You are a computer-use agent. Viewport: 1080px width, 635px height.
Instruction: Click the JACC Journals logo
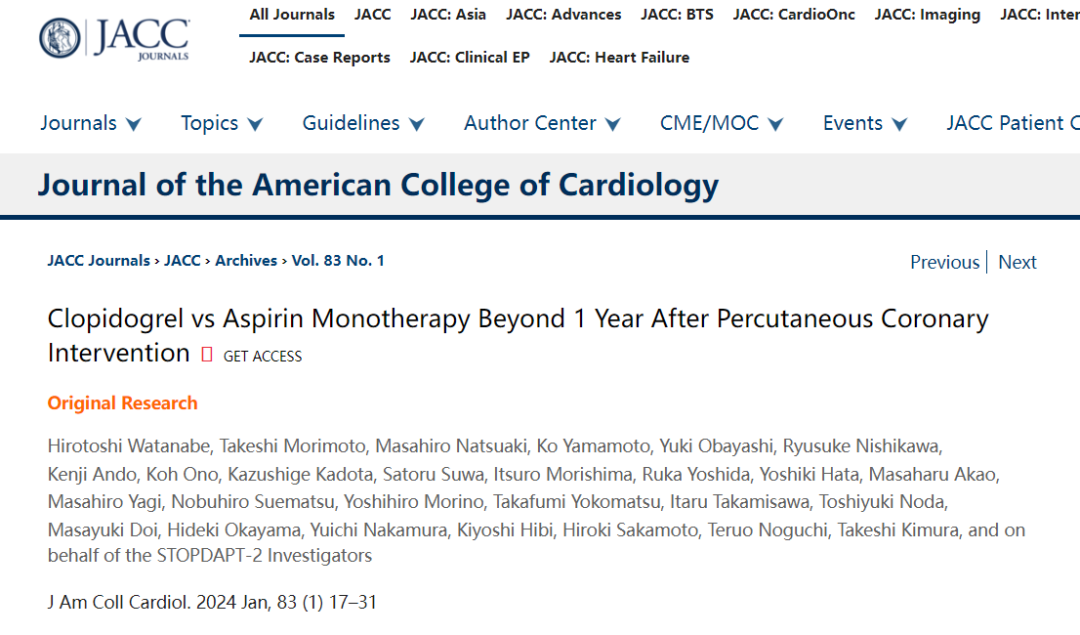click(114, 39)
